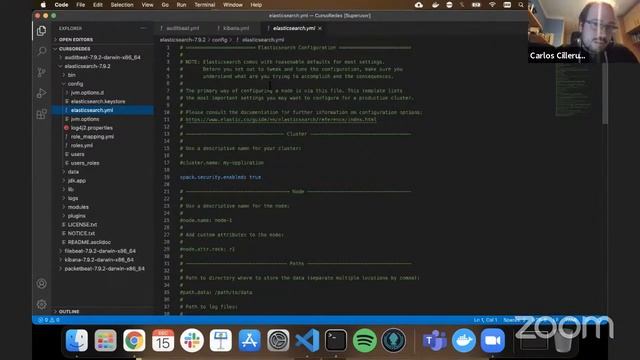The image size is (640, 360).
Task: Expand the data folder
Action: (x=73, y=172)
